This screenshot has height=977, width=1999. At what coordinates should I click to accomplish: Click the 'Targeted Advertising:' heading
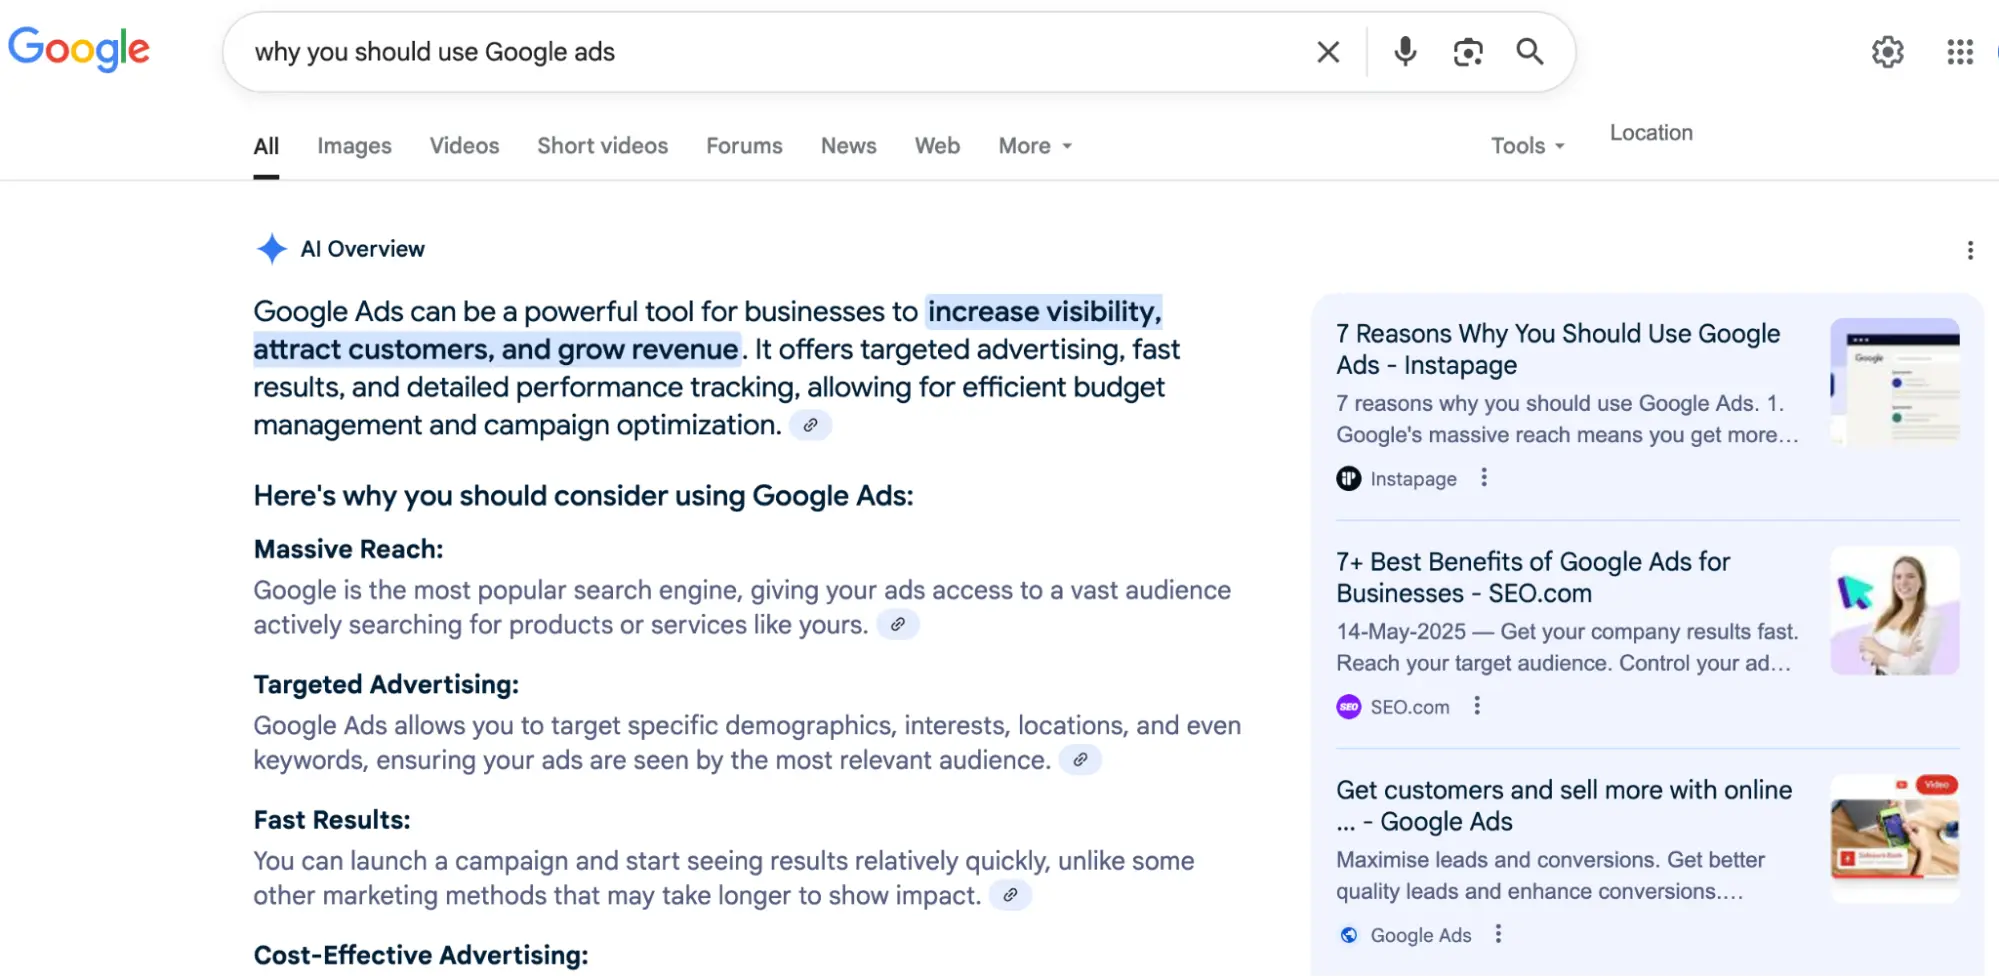(x=386, y=684)
